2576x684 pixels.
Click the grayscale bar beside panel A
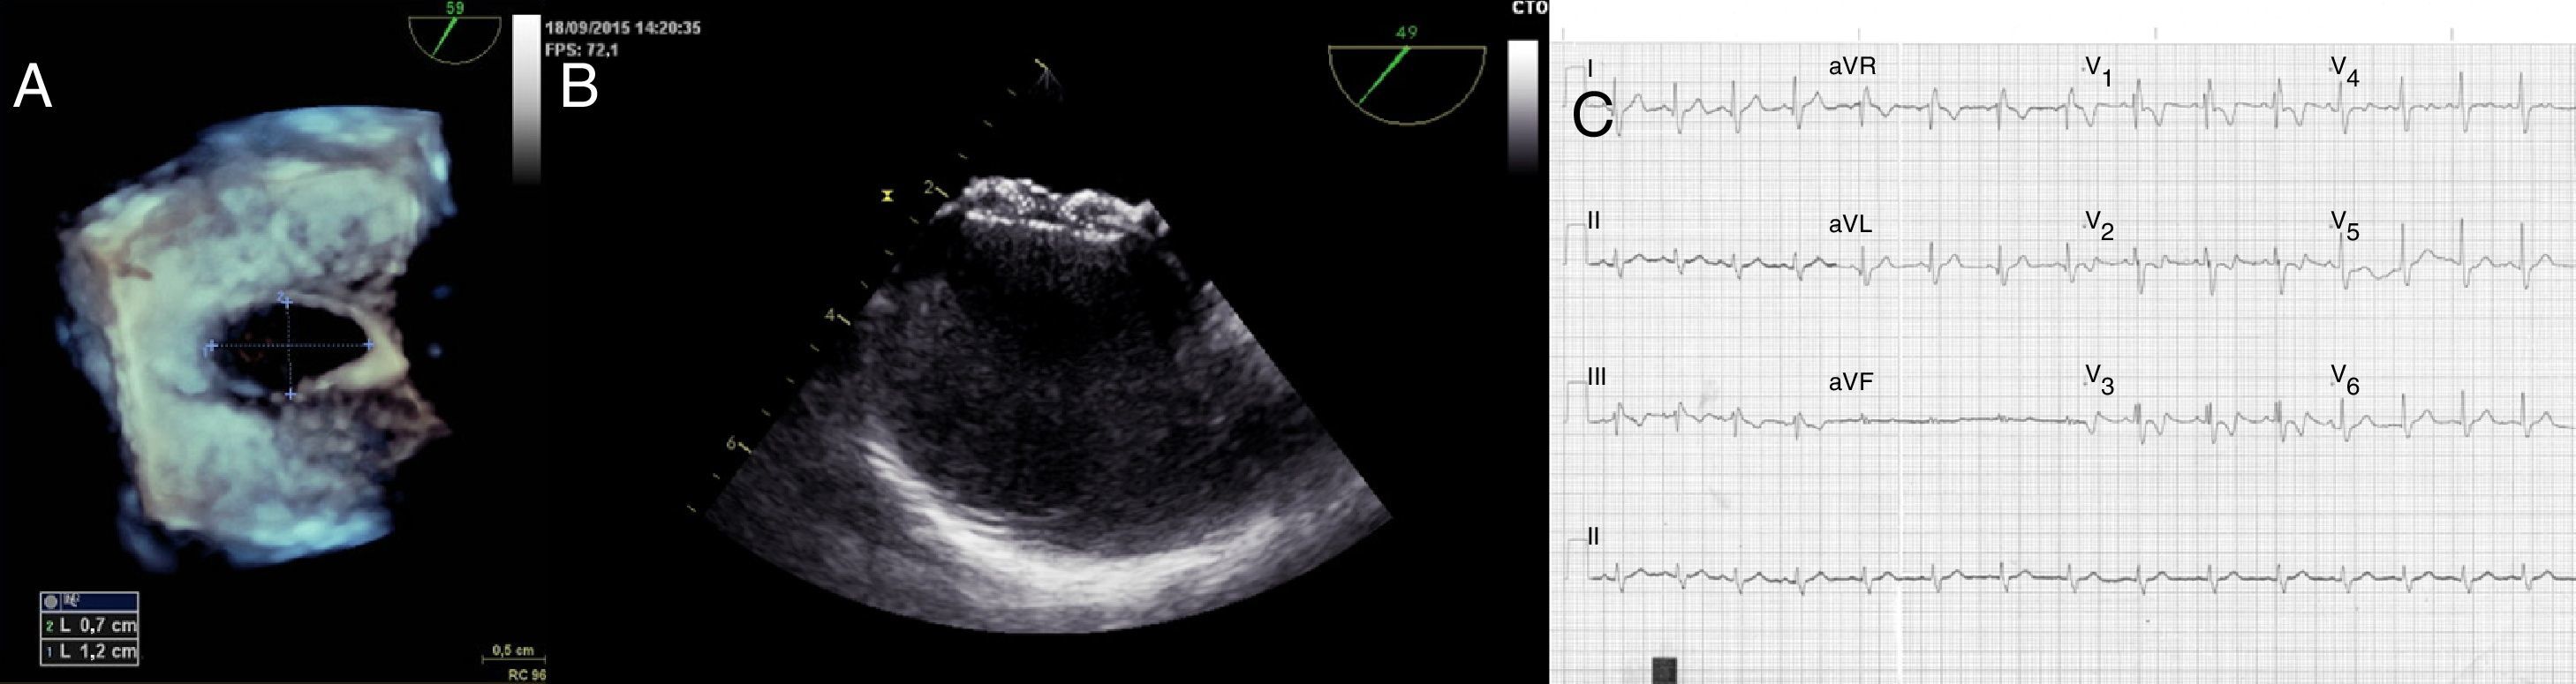[x=526, y=100]
